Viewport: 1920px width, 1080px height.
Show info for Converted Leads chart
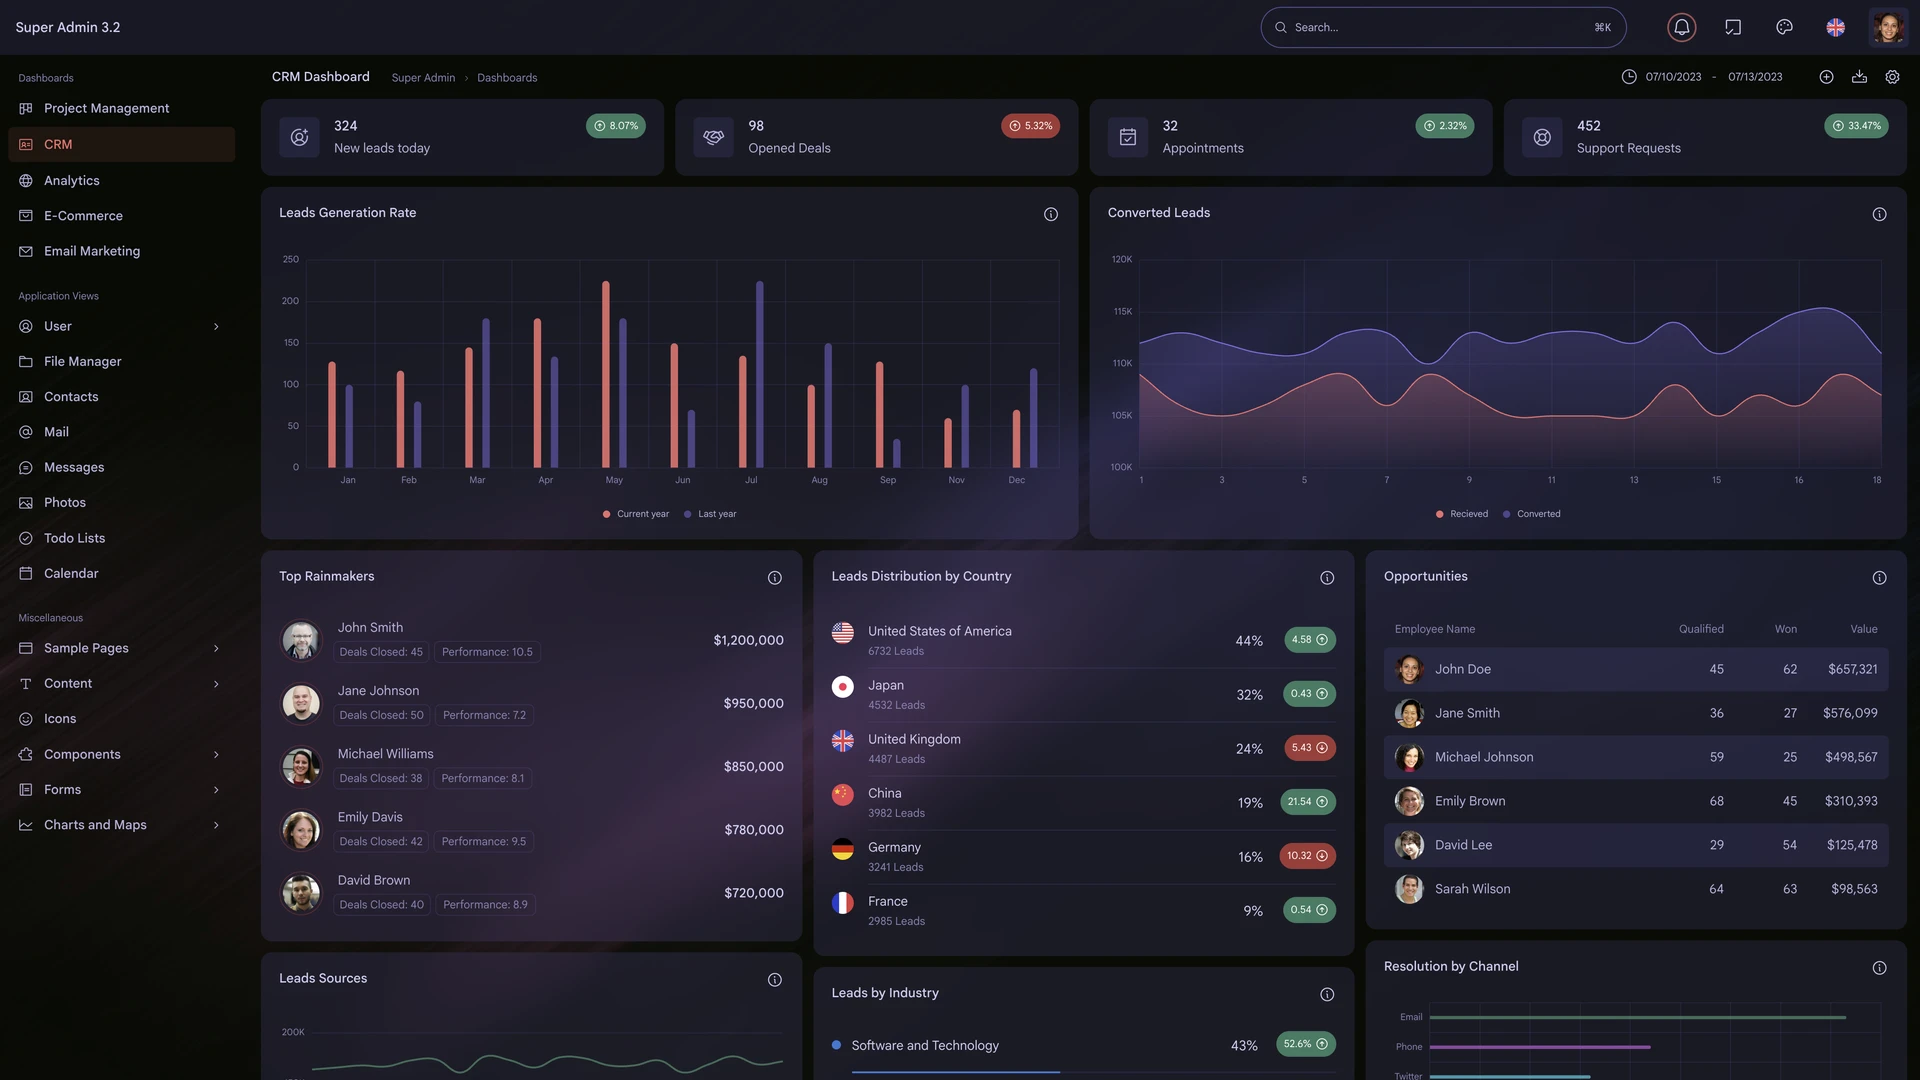pos(1879,214)
